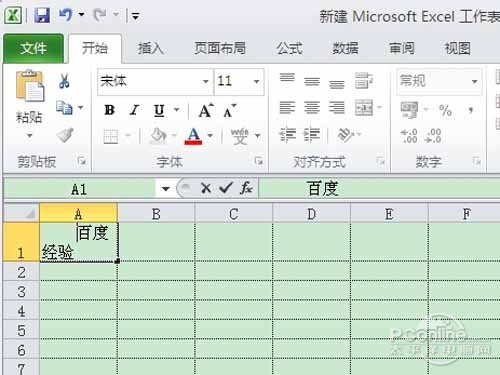
Task: Save the workbook with the floppy icon
Action: (x=42, y=15)
